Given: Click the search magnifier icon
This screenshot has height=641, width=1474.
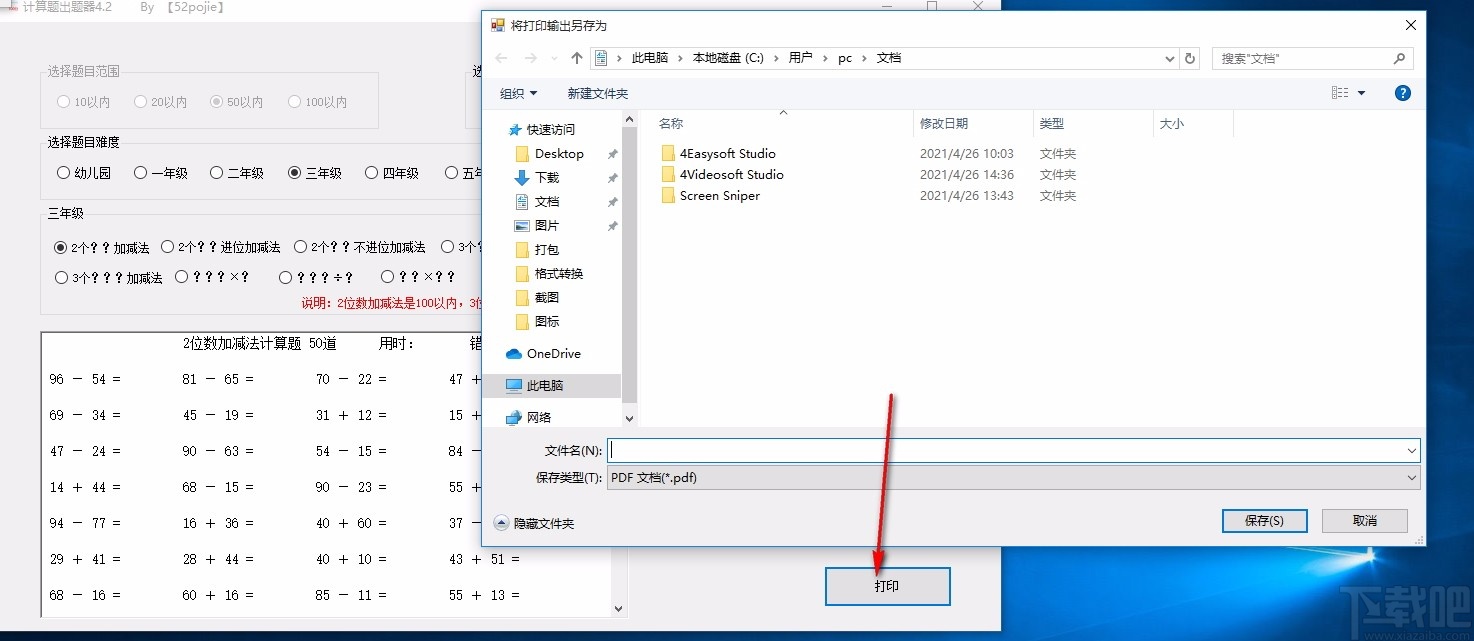Looking at the screenshot, I should coord(1399,58).
